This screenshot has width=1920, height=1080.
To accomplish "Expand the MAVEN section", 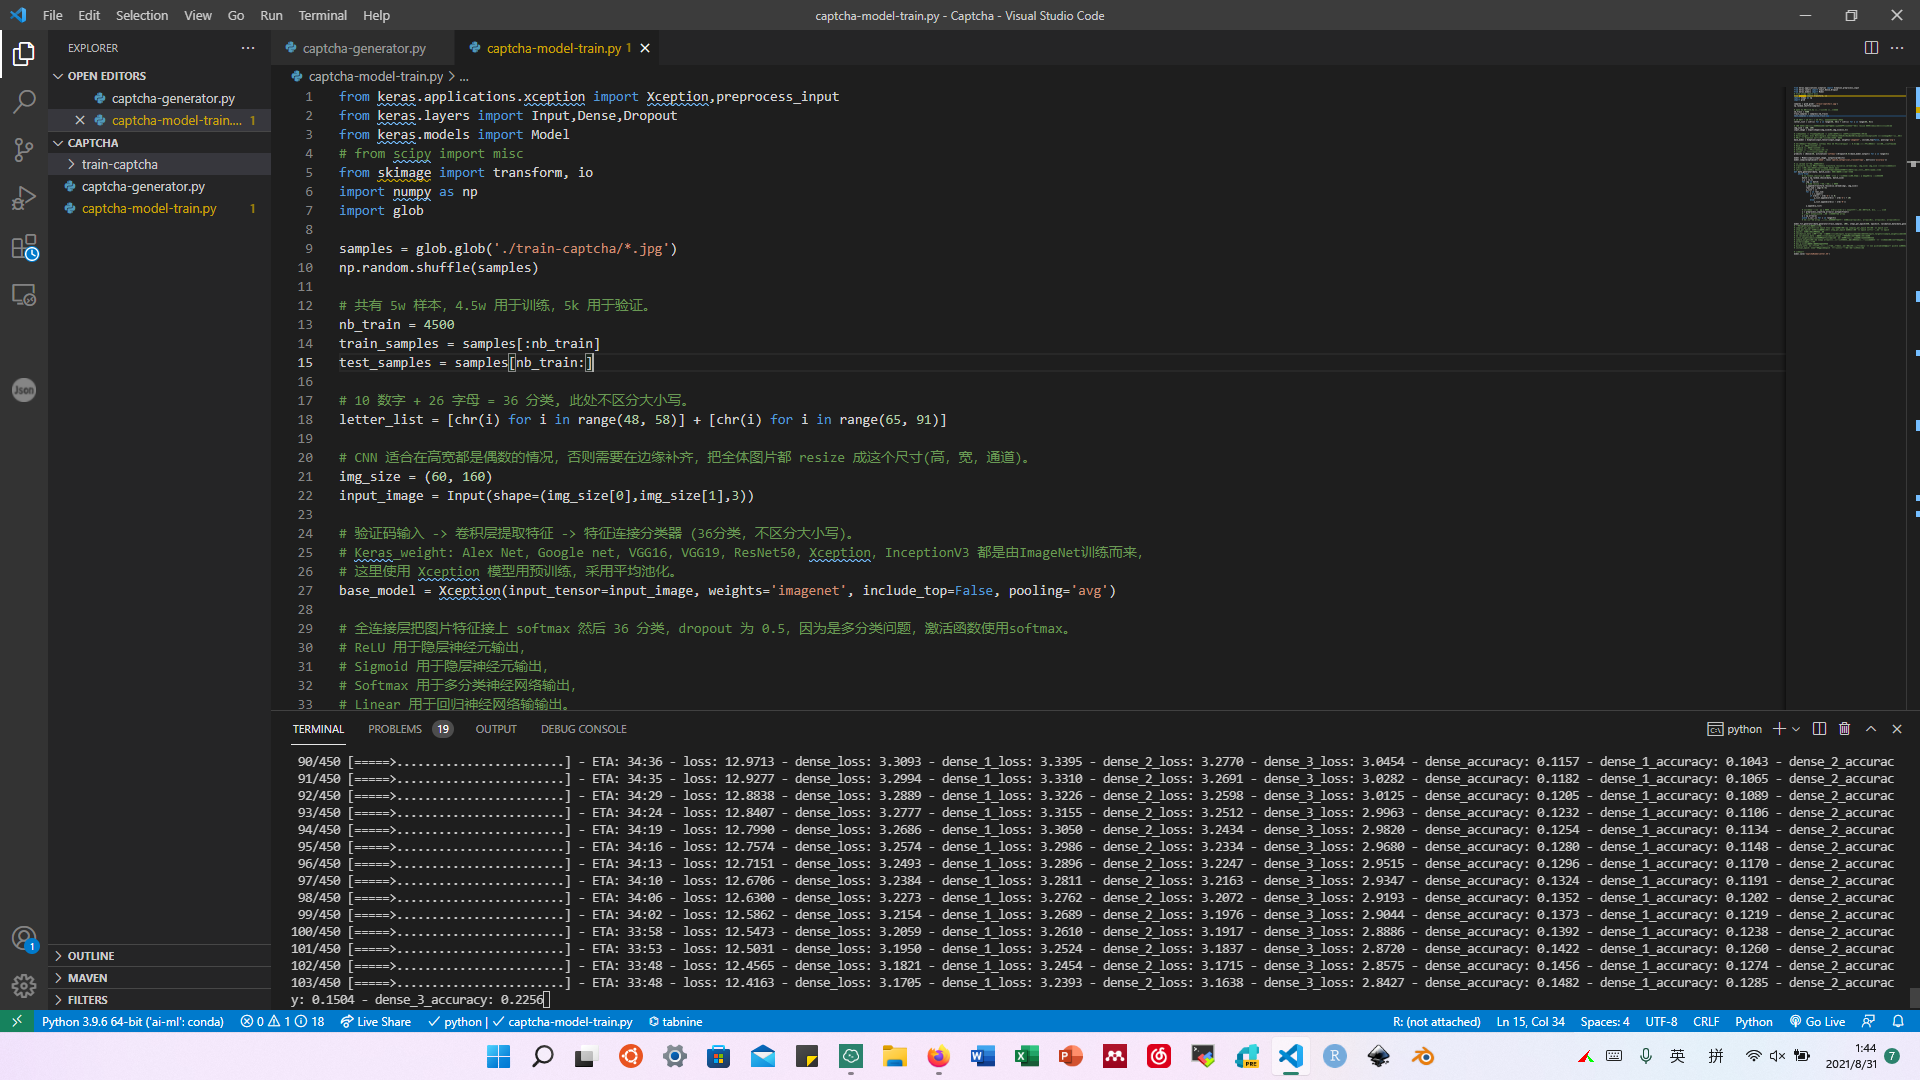I will tap(159, 978).
